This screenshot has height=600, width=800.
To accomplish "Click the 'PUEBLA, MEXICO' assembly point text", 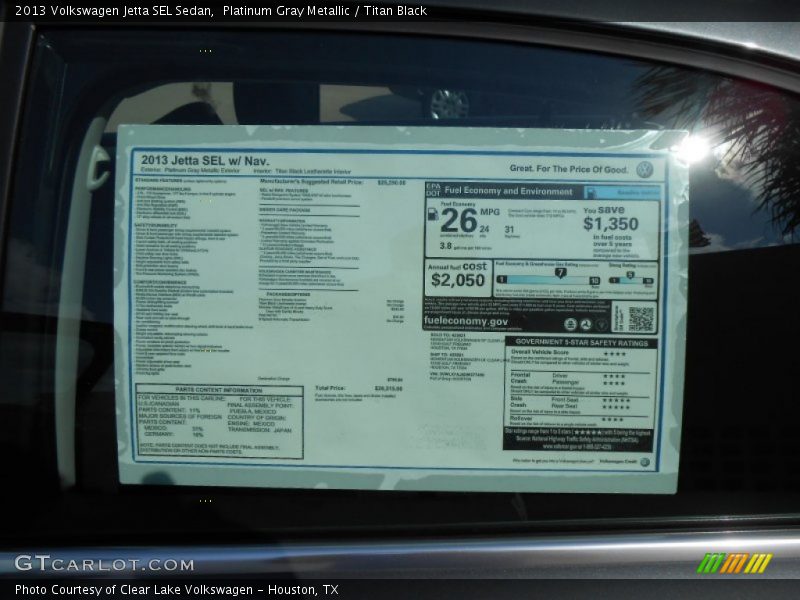I will pos(253,411).
